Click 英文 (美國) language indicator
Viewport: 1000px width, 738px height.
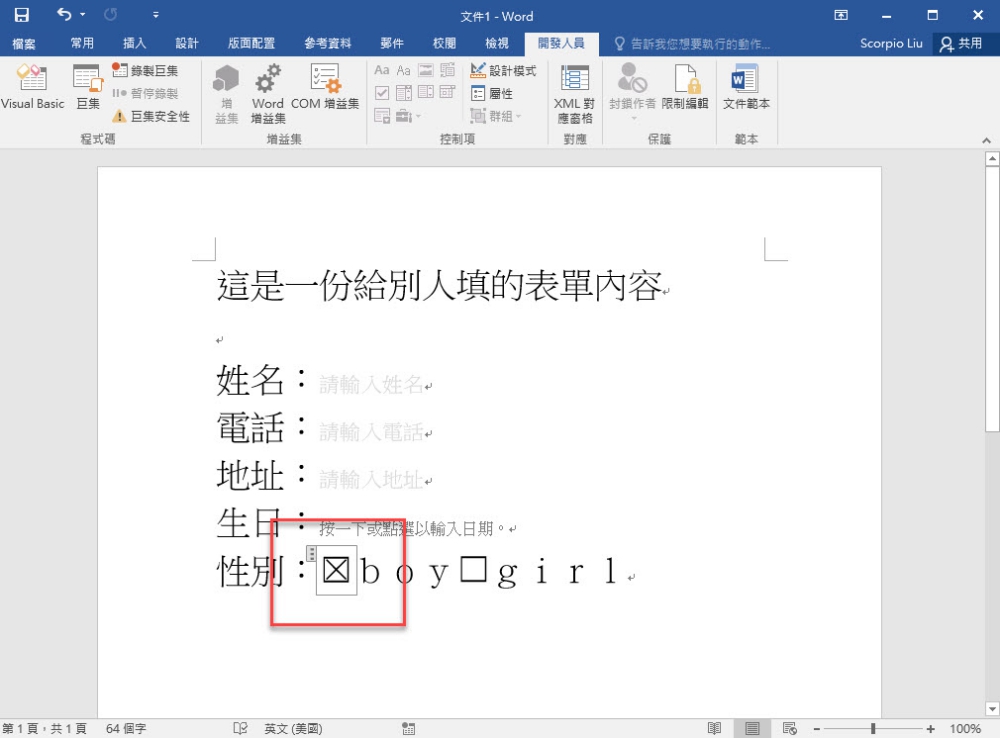(293, 728)
